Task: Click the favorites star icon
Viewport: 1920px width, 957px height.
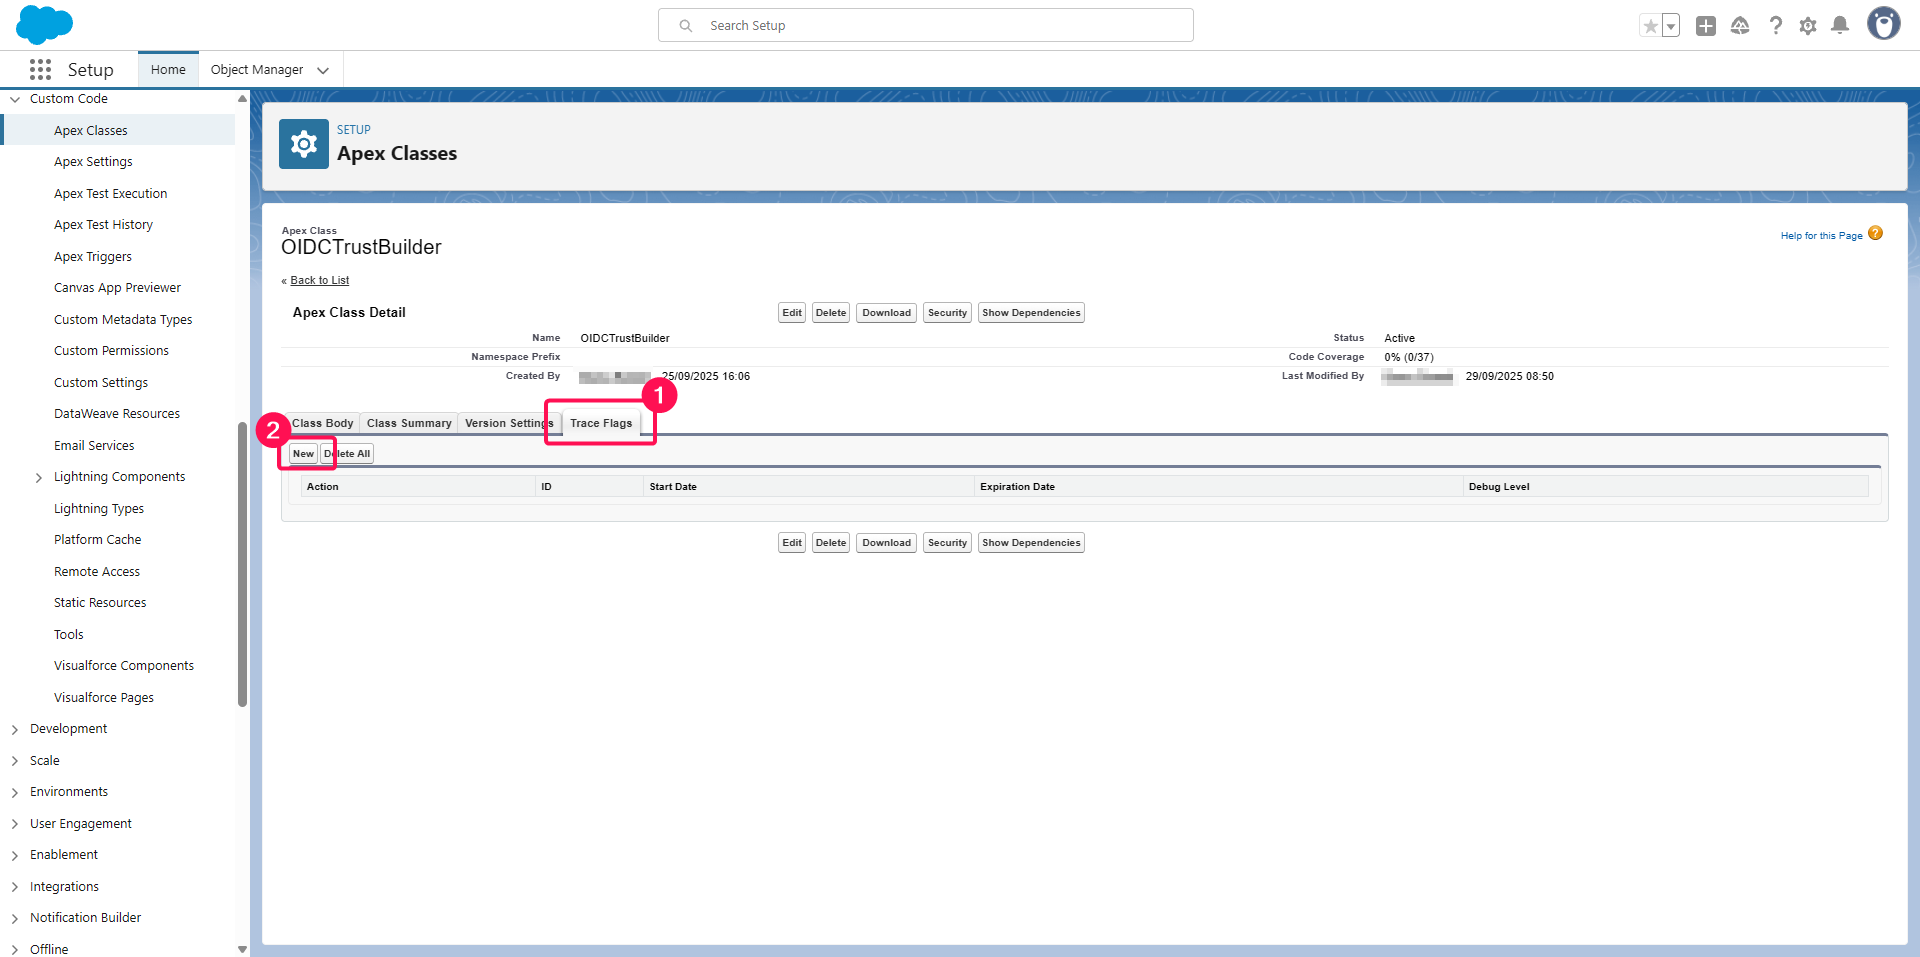Action: 1650,26
